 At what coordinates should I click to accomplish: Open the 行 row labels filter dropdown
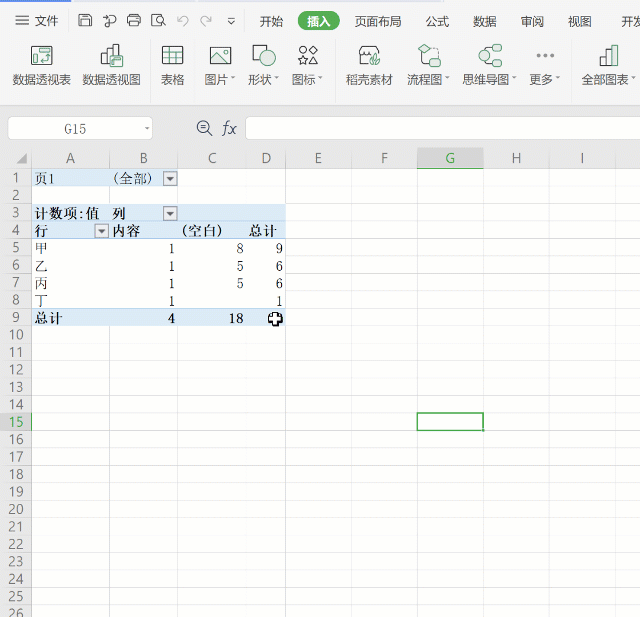pos(101,231)
